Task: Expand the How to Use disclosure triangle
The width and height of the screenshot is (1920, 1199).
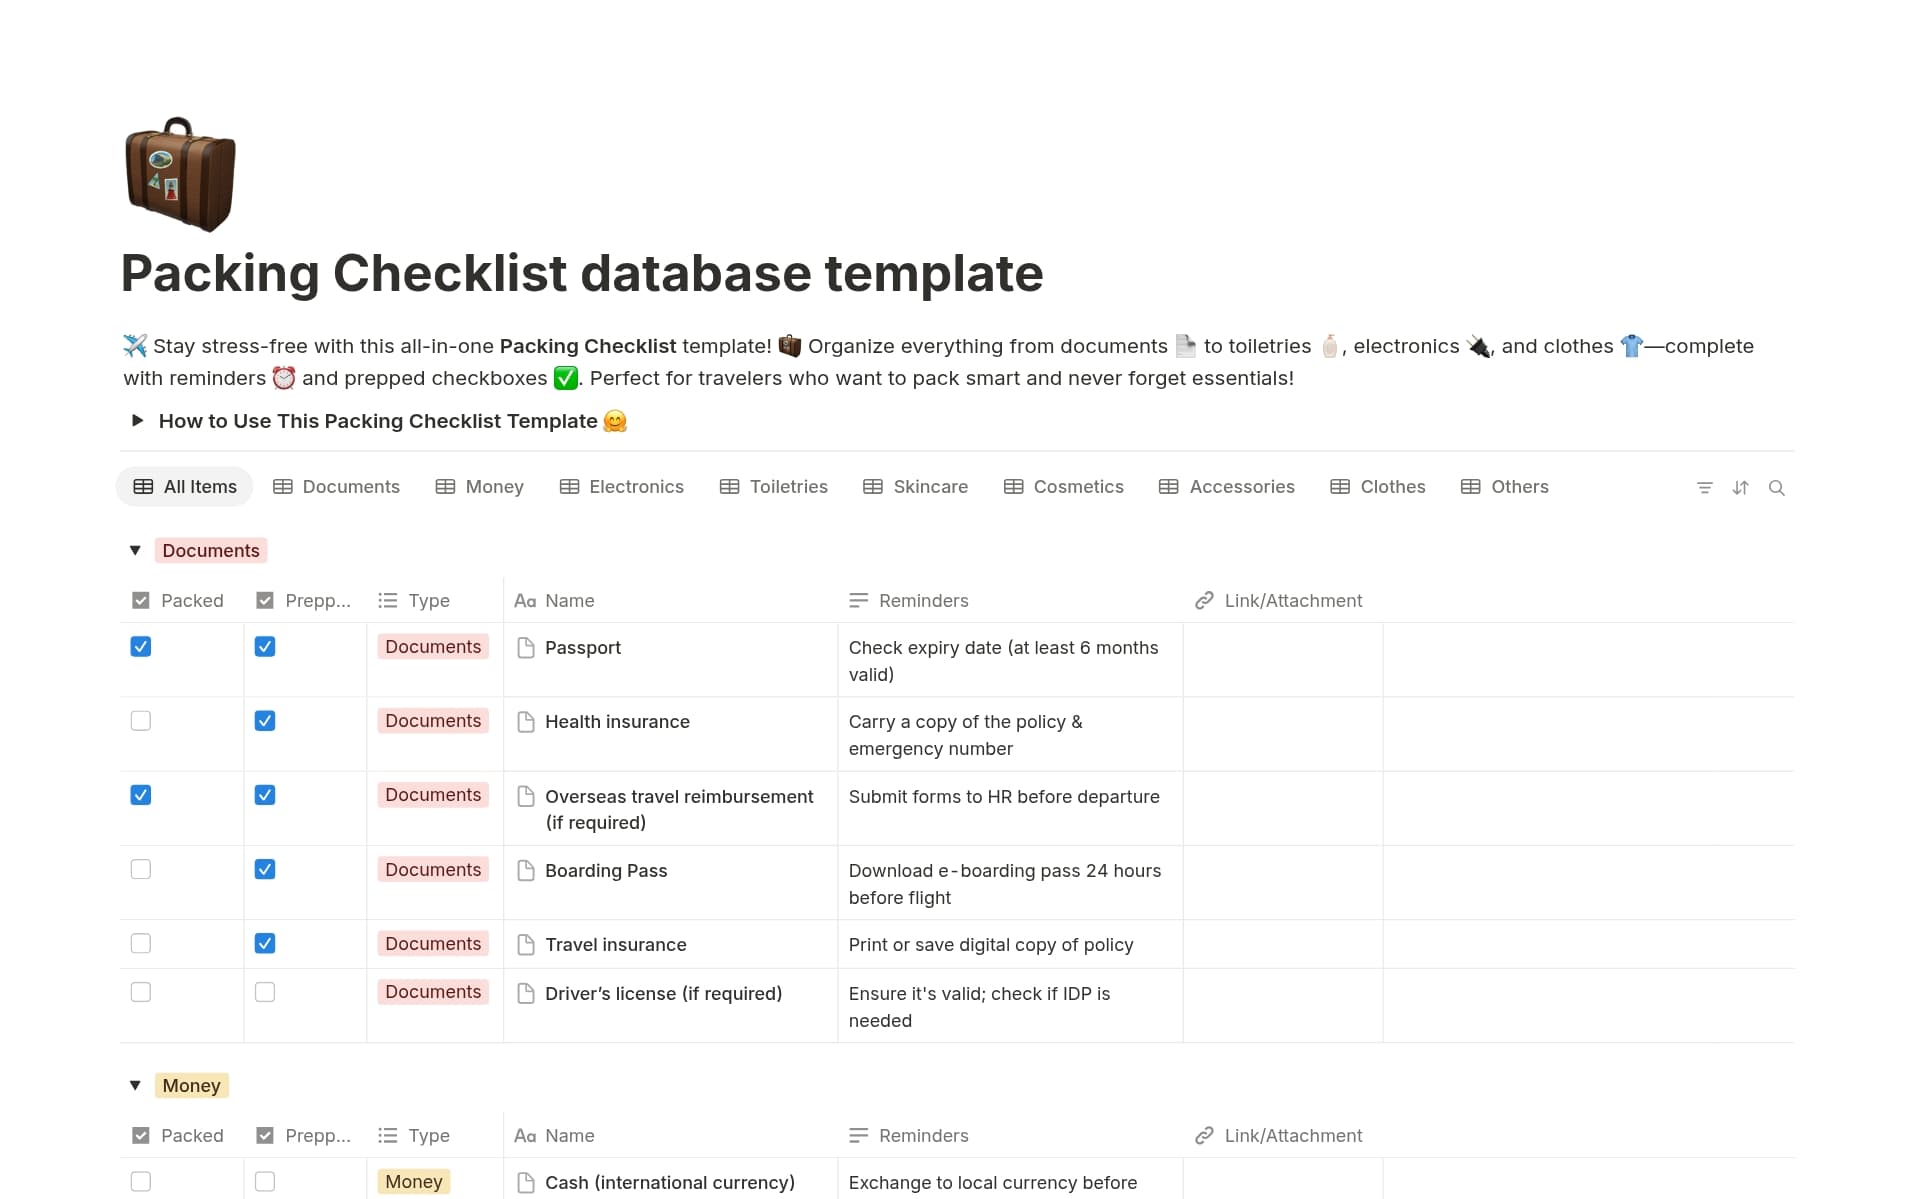Action: [138, 421]
